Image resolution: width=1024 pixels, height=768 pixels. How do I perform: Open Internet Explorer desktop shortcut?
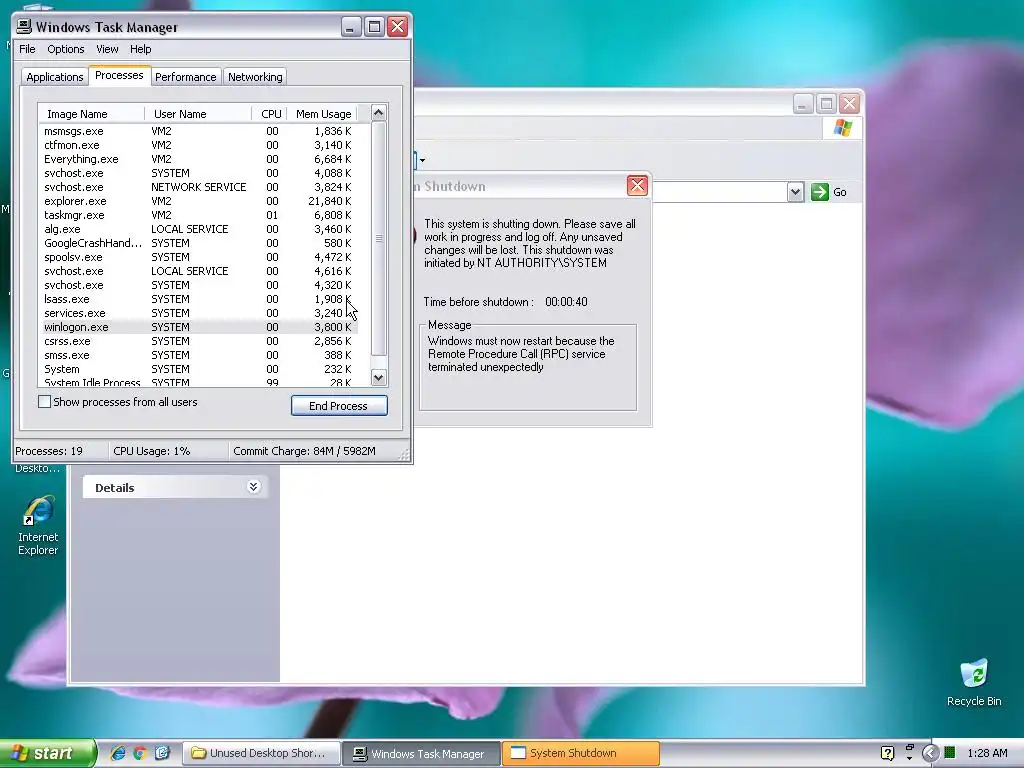(x=38, y=526)
